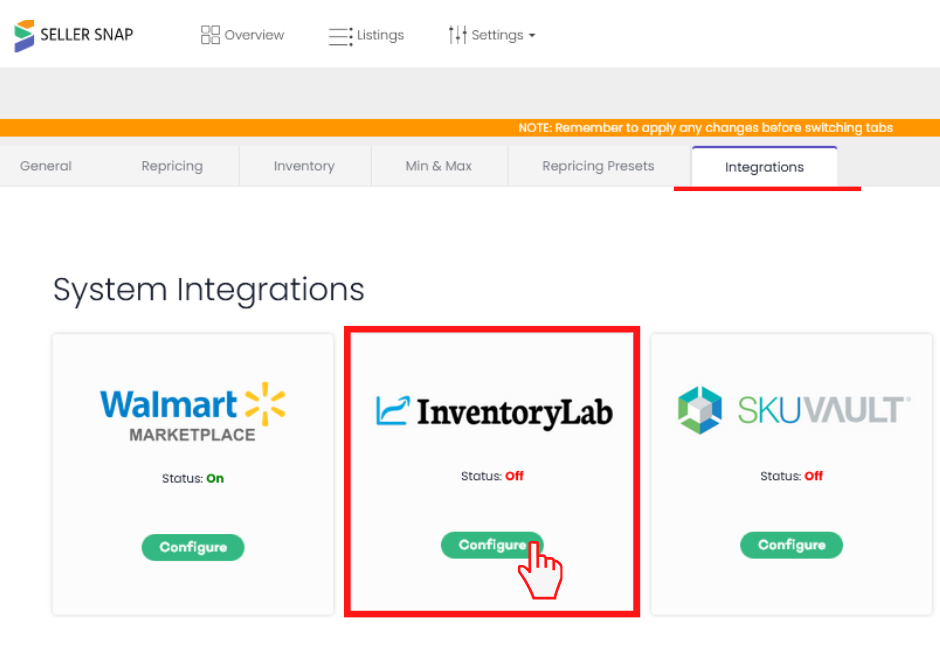This screenshot has width=940, height=653.
Task: Click the Seller Snap logo
Action: (73, 35)
